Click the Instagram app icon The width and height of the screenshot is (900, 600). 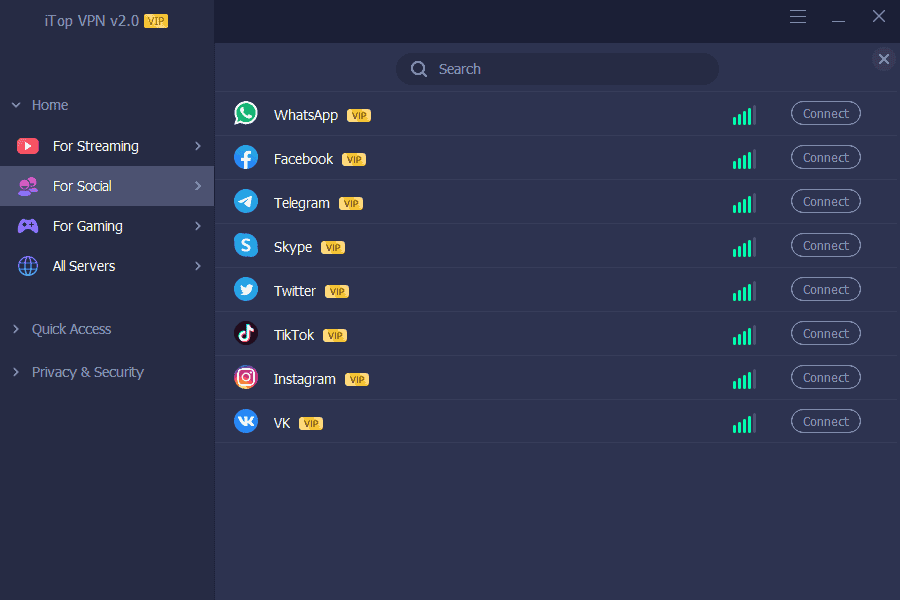click(x=245, y=377)
